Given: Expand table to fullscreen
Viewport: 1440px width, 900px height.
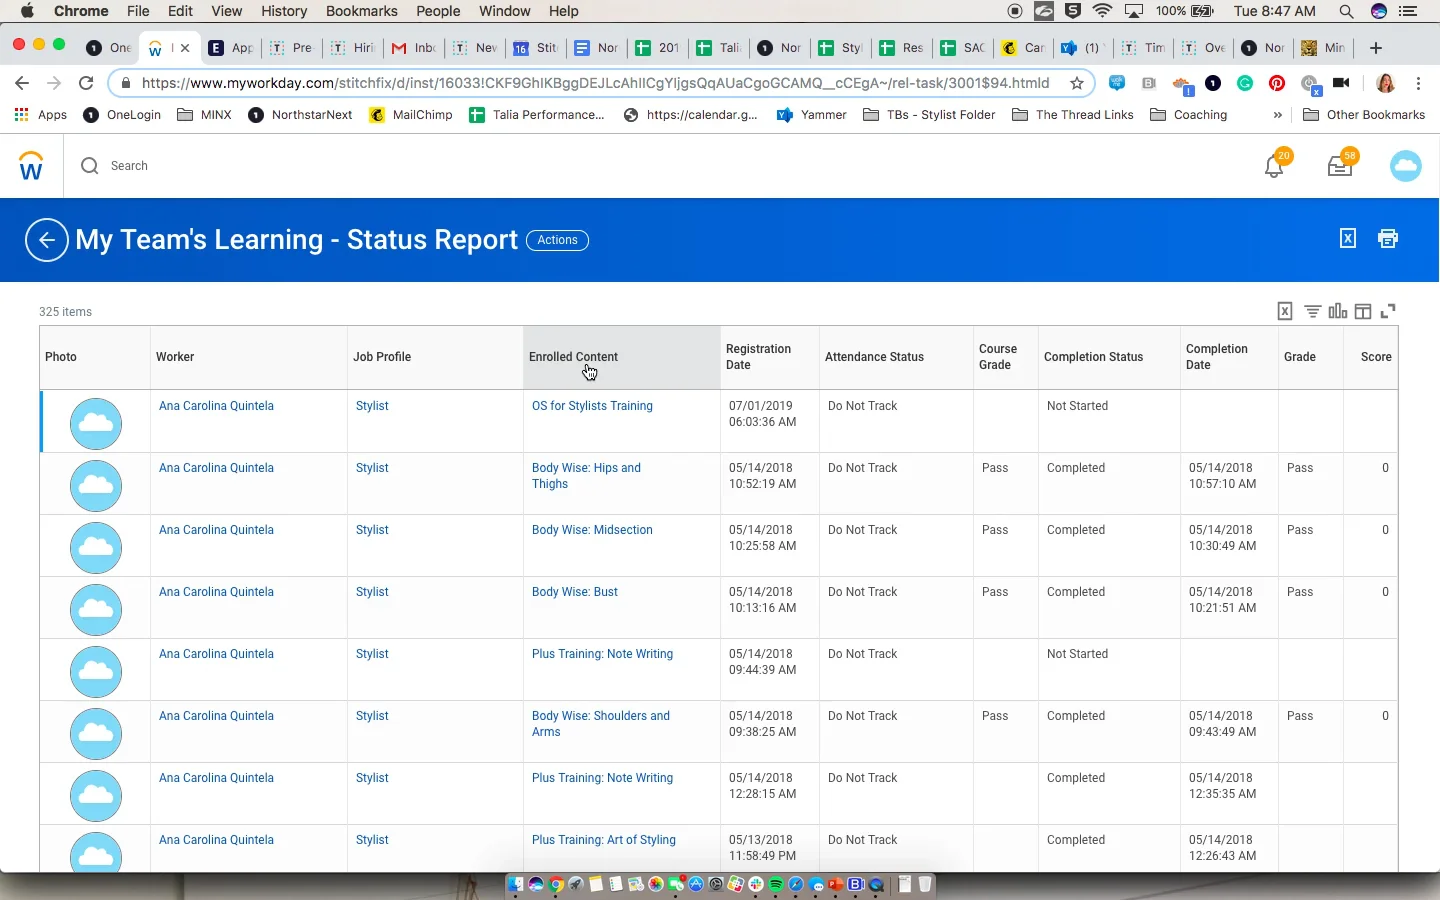Looking at the screenshot, I should click(x=1388, y=312).
